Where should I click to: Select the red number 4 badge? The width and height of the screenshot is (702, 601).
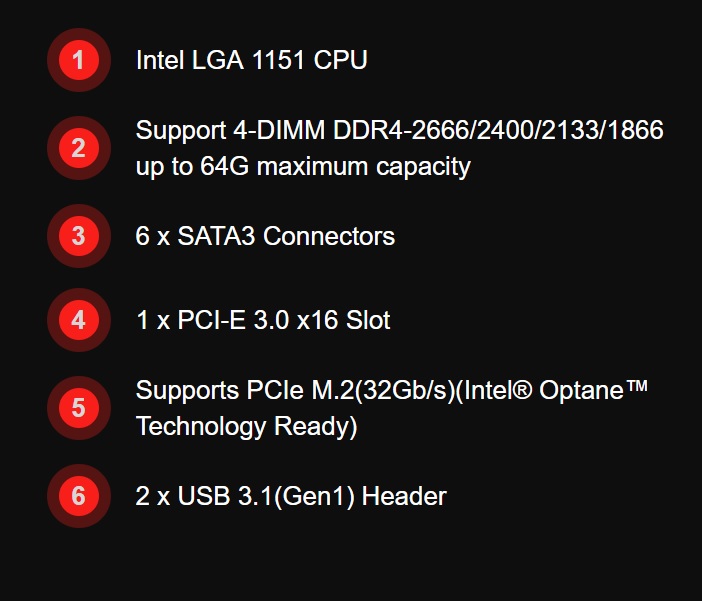79,320
